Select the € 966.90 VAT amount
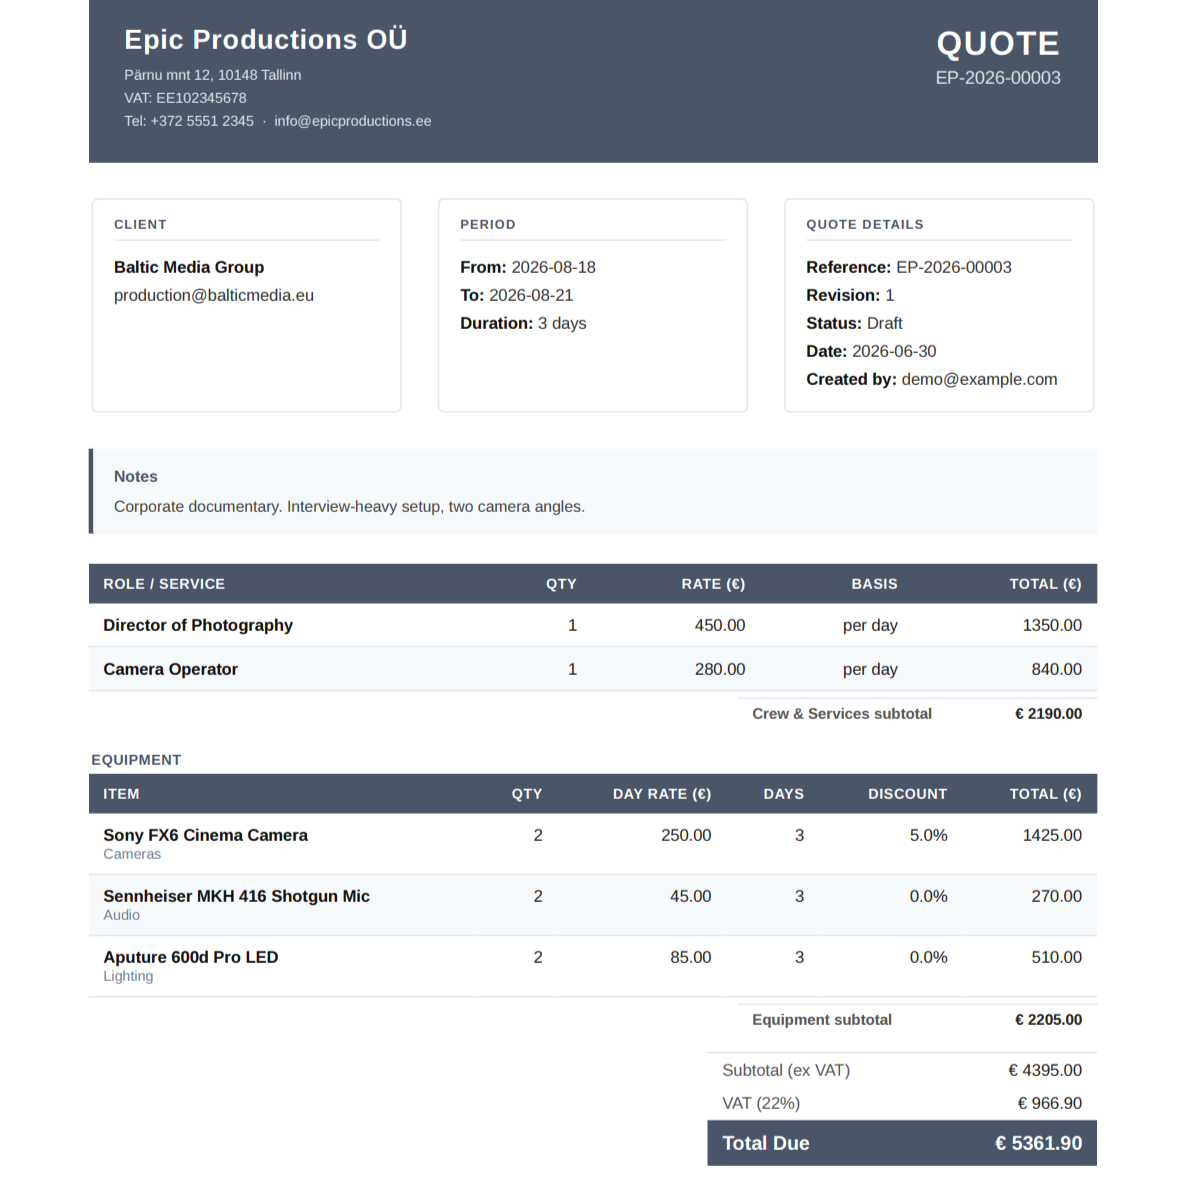Screen dimensions: 1180x1187 (1049, 1103)
